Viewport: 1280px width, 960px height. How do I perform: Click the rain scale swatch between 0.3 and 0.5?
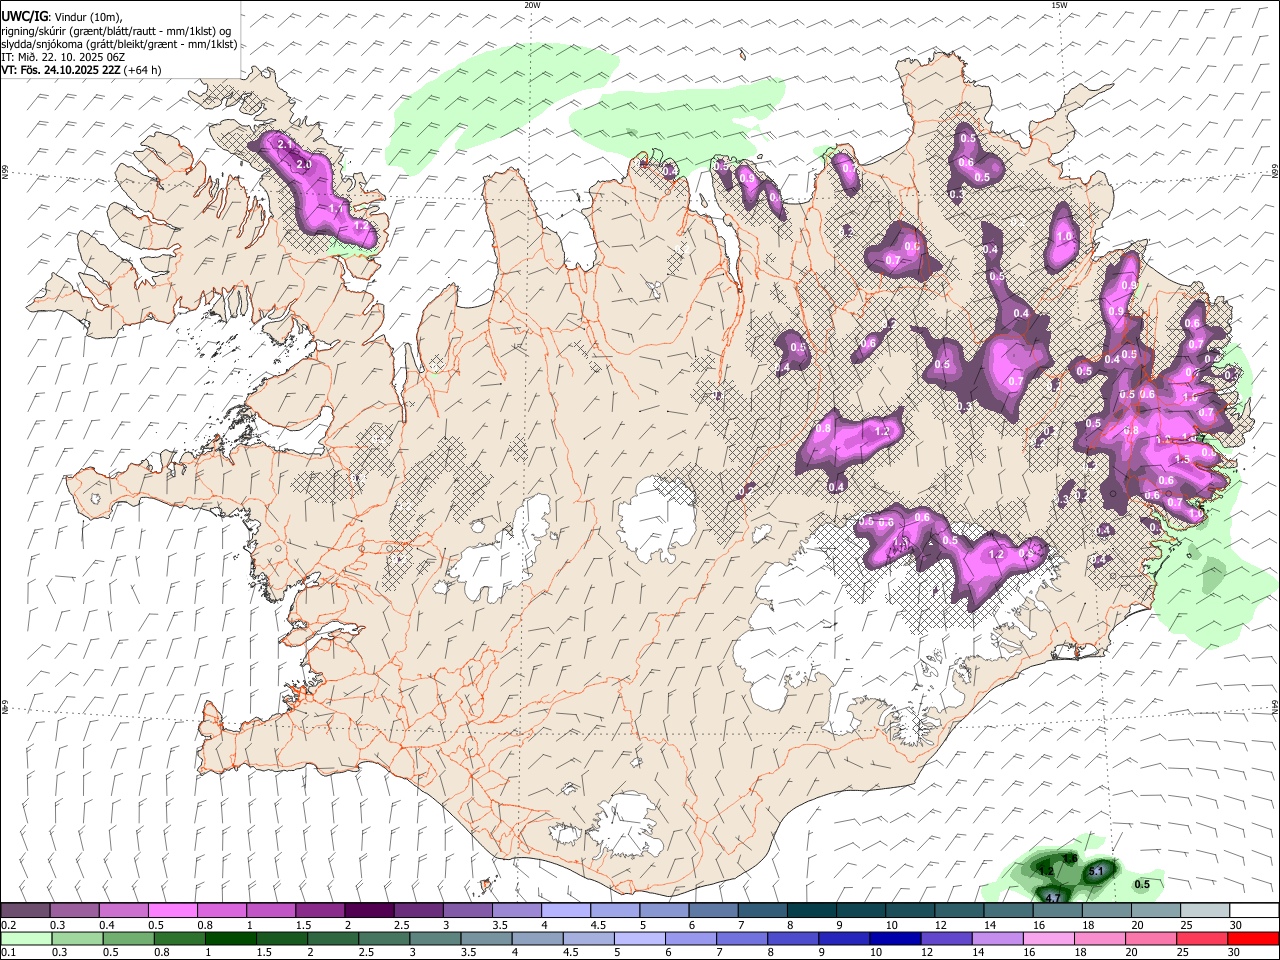point(77,939)
